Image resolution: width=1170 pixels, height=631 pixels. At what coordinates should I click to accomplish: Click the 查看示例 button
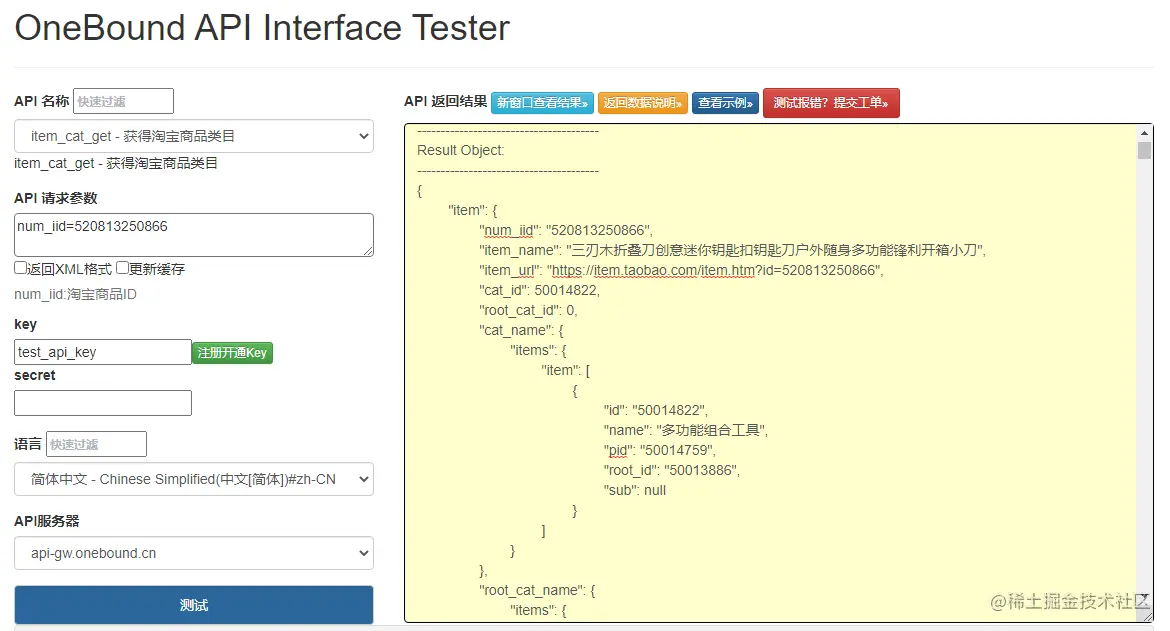[725, 103]
